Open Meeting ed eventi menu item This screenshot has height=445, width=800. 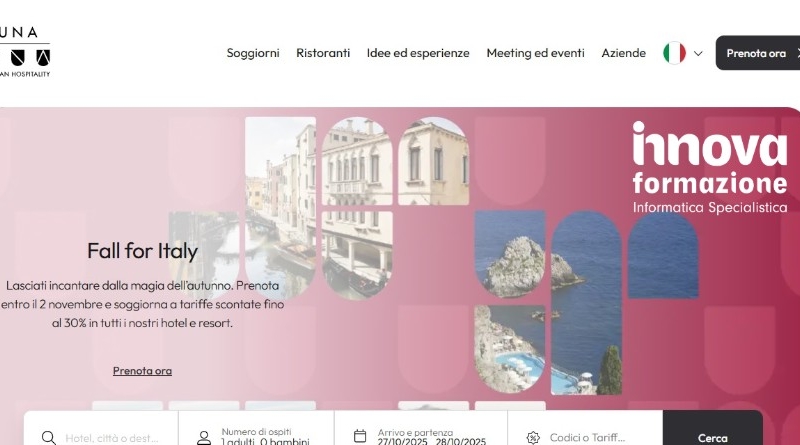tap(535, 53)
